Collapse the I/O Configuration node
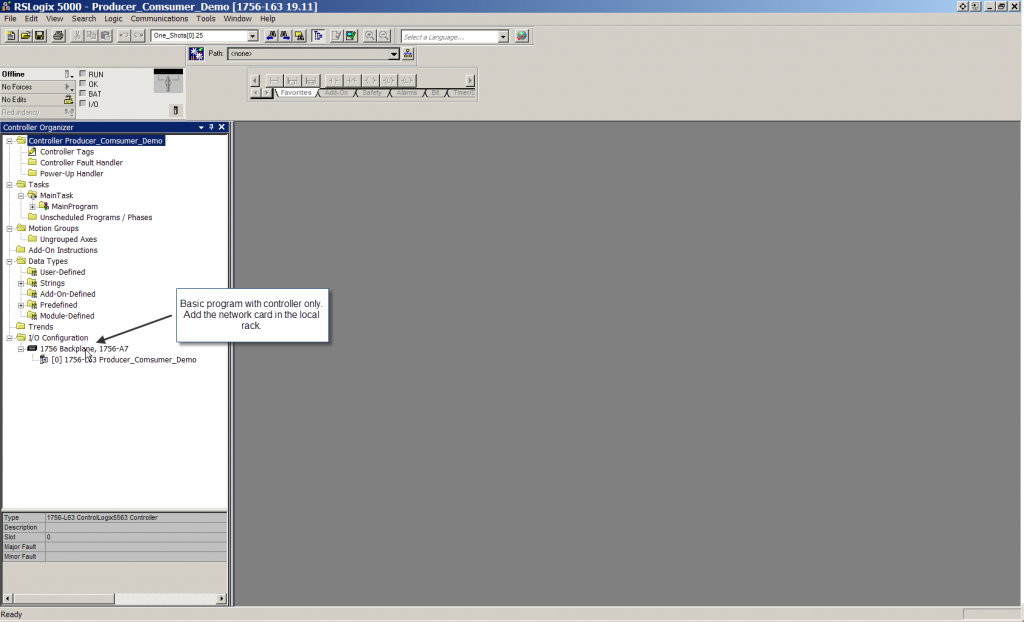This screenshot has width=1024, height=622. tap(9, 338)
